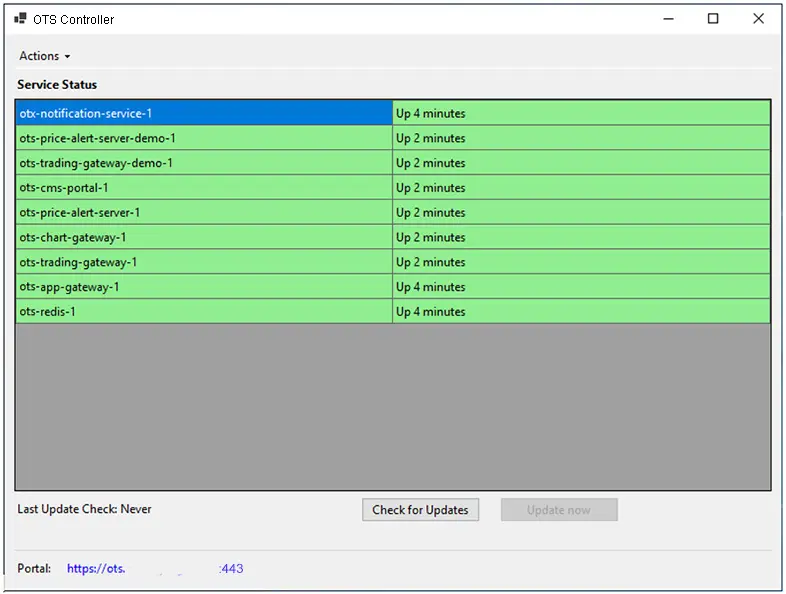Select the ots-app-gateway-1 row
Image resolution: width=786 pixels, height=594 pixels.
70,287
